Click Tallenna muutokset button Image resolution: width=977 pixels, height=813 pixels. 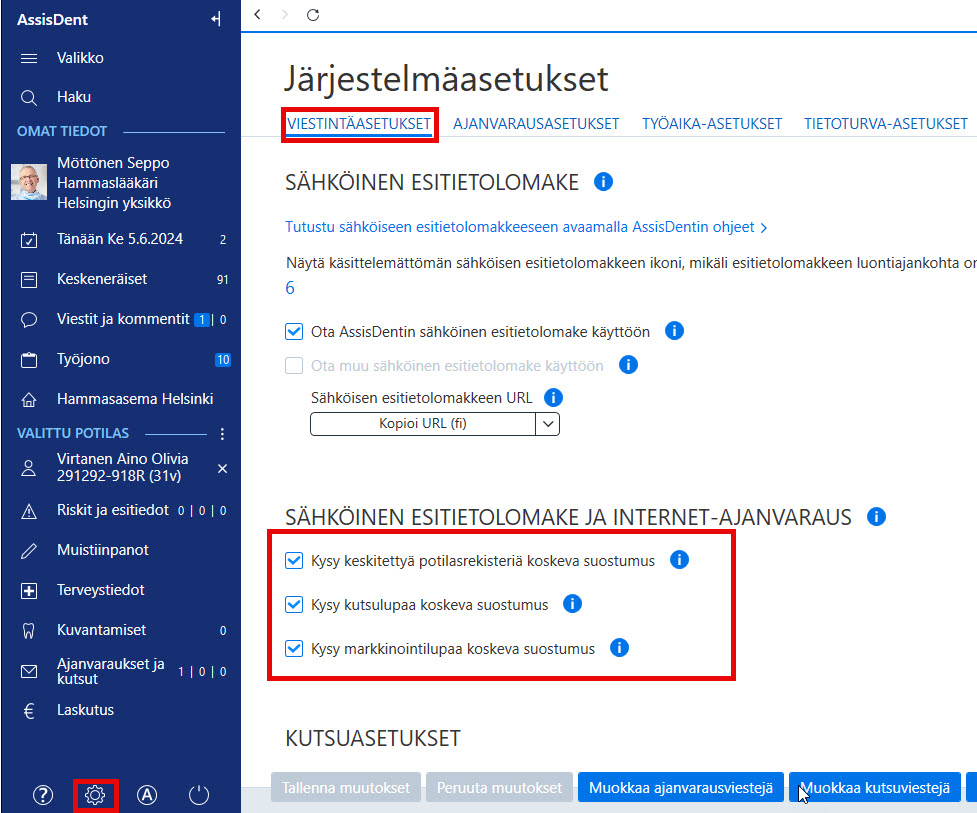tap(346, 788)
